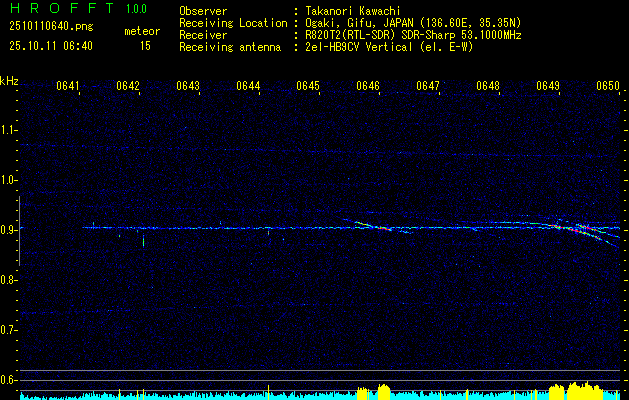629x400 pixels.
Task: Click the 'meteor' label
Action: pos(142,31)
